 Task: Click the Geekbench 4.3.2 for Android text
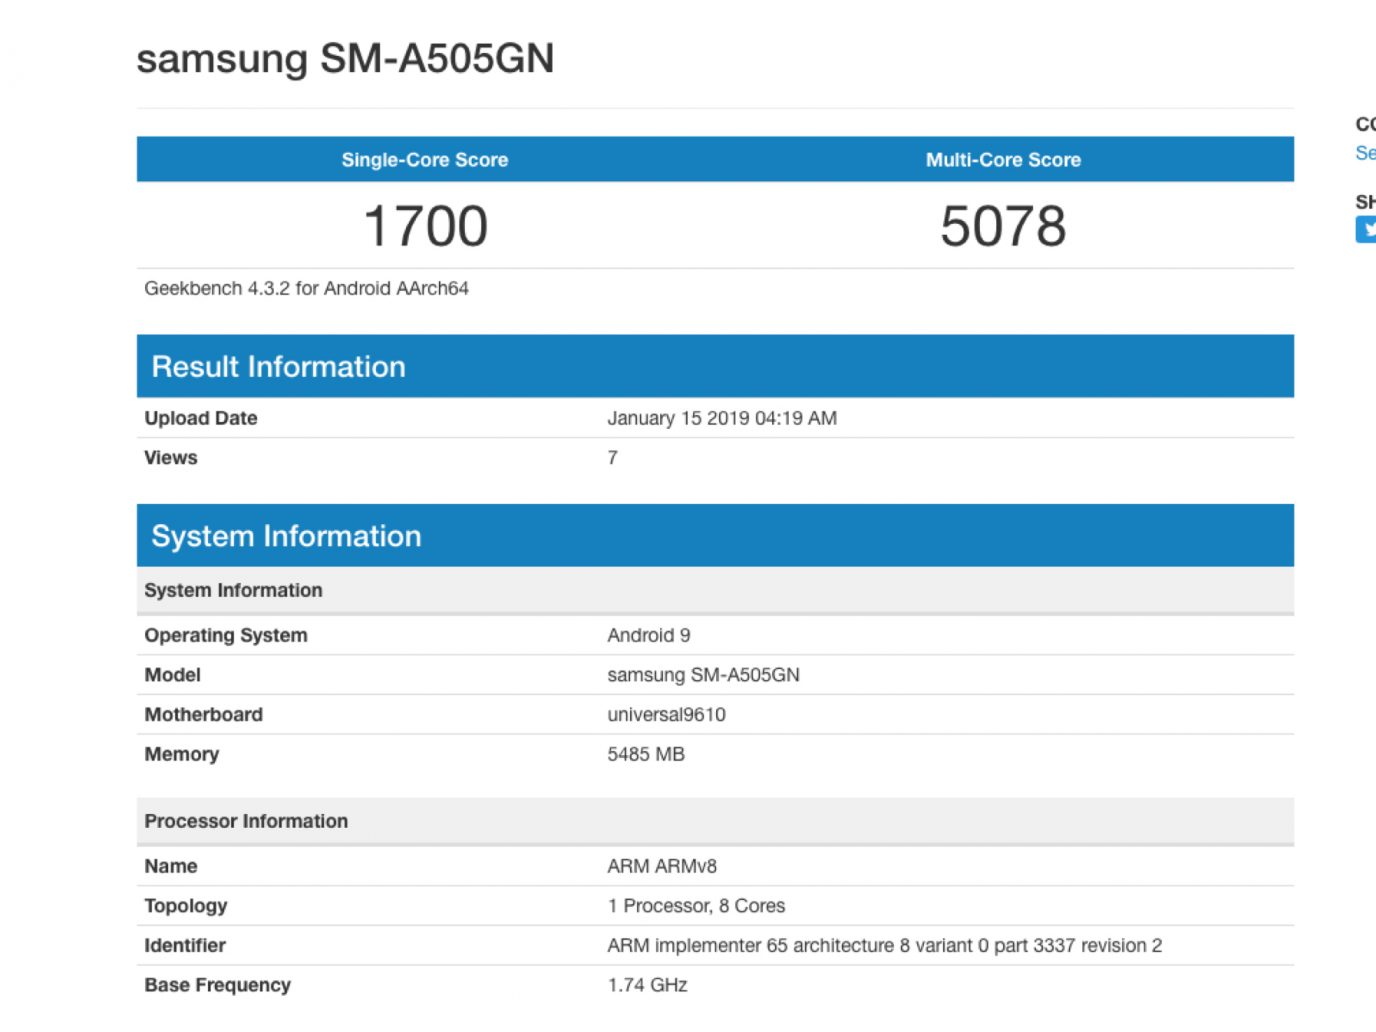[306, 288]
